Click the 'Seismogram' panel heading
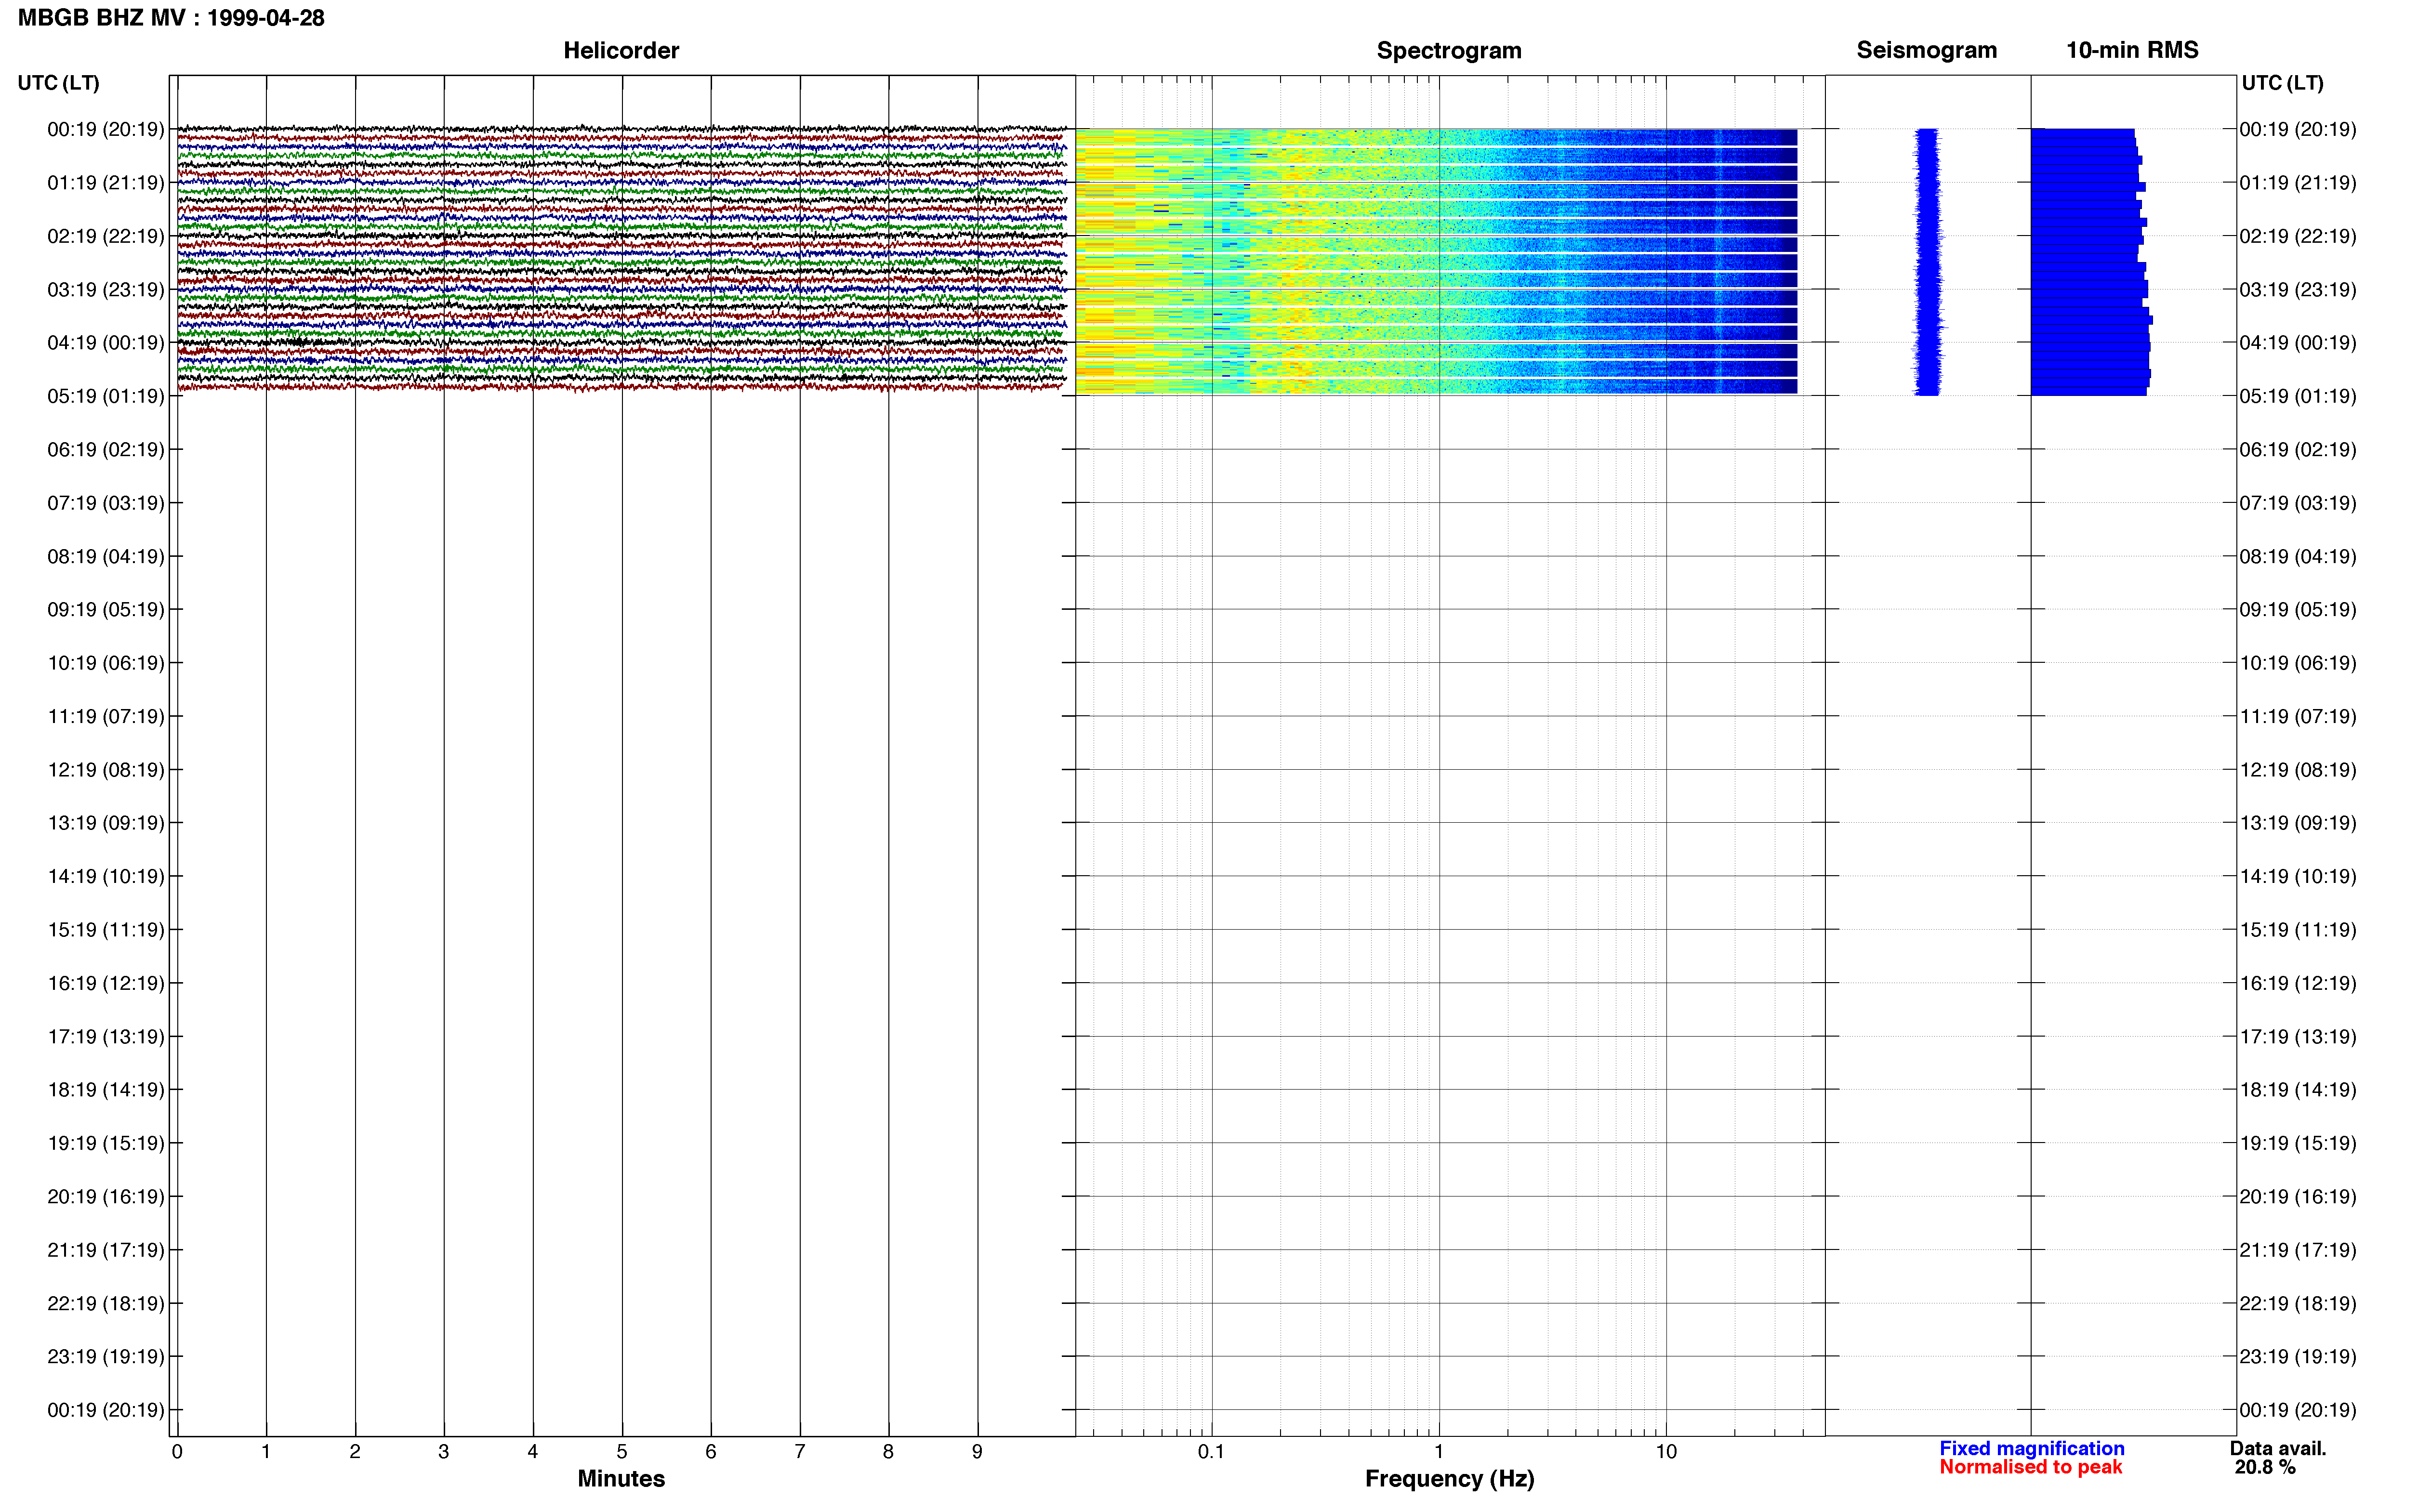 coord(1926,50)
